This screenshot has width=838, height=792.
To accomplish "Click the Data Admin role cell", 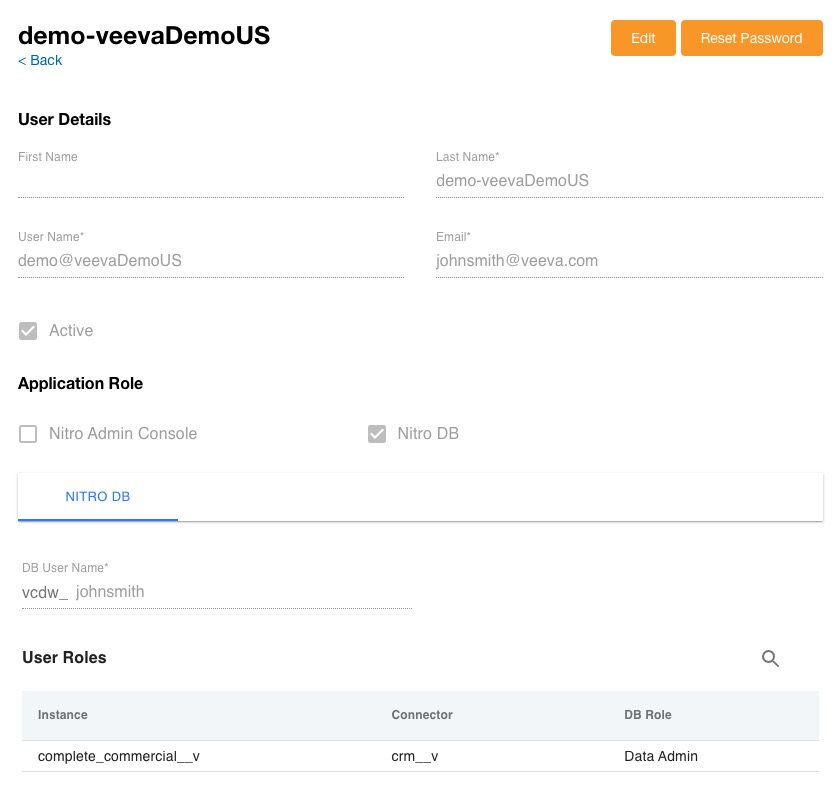I will (x=660, y=757).
